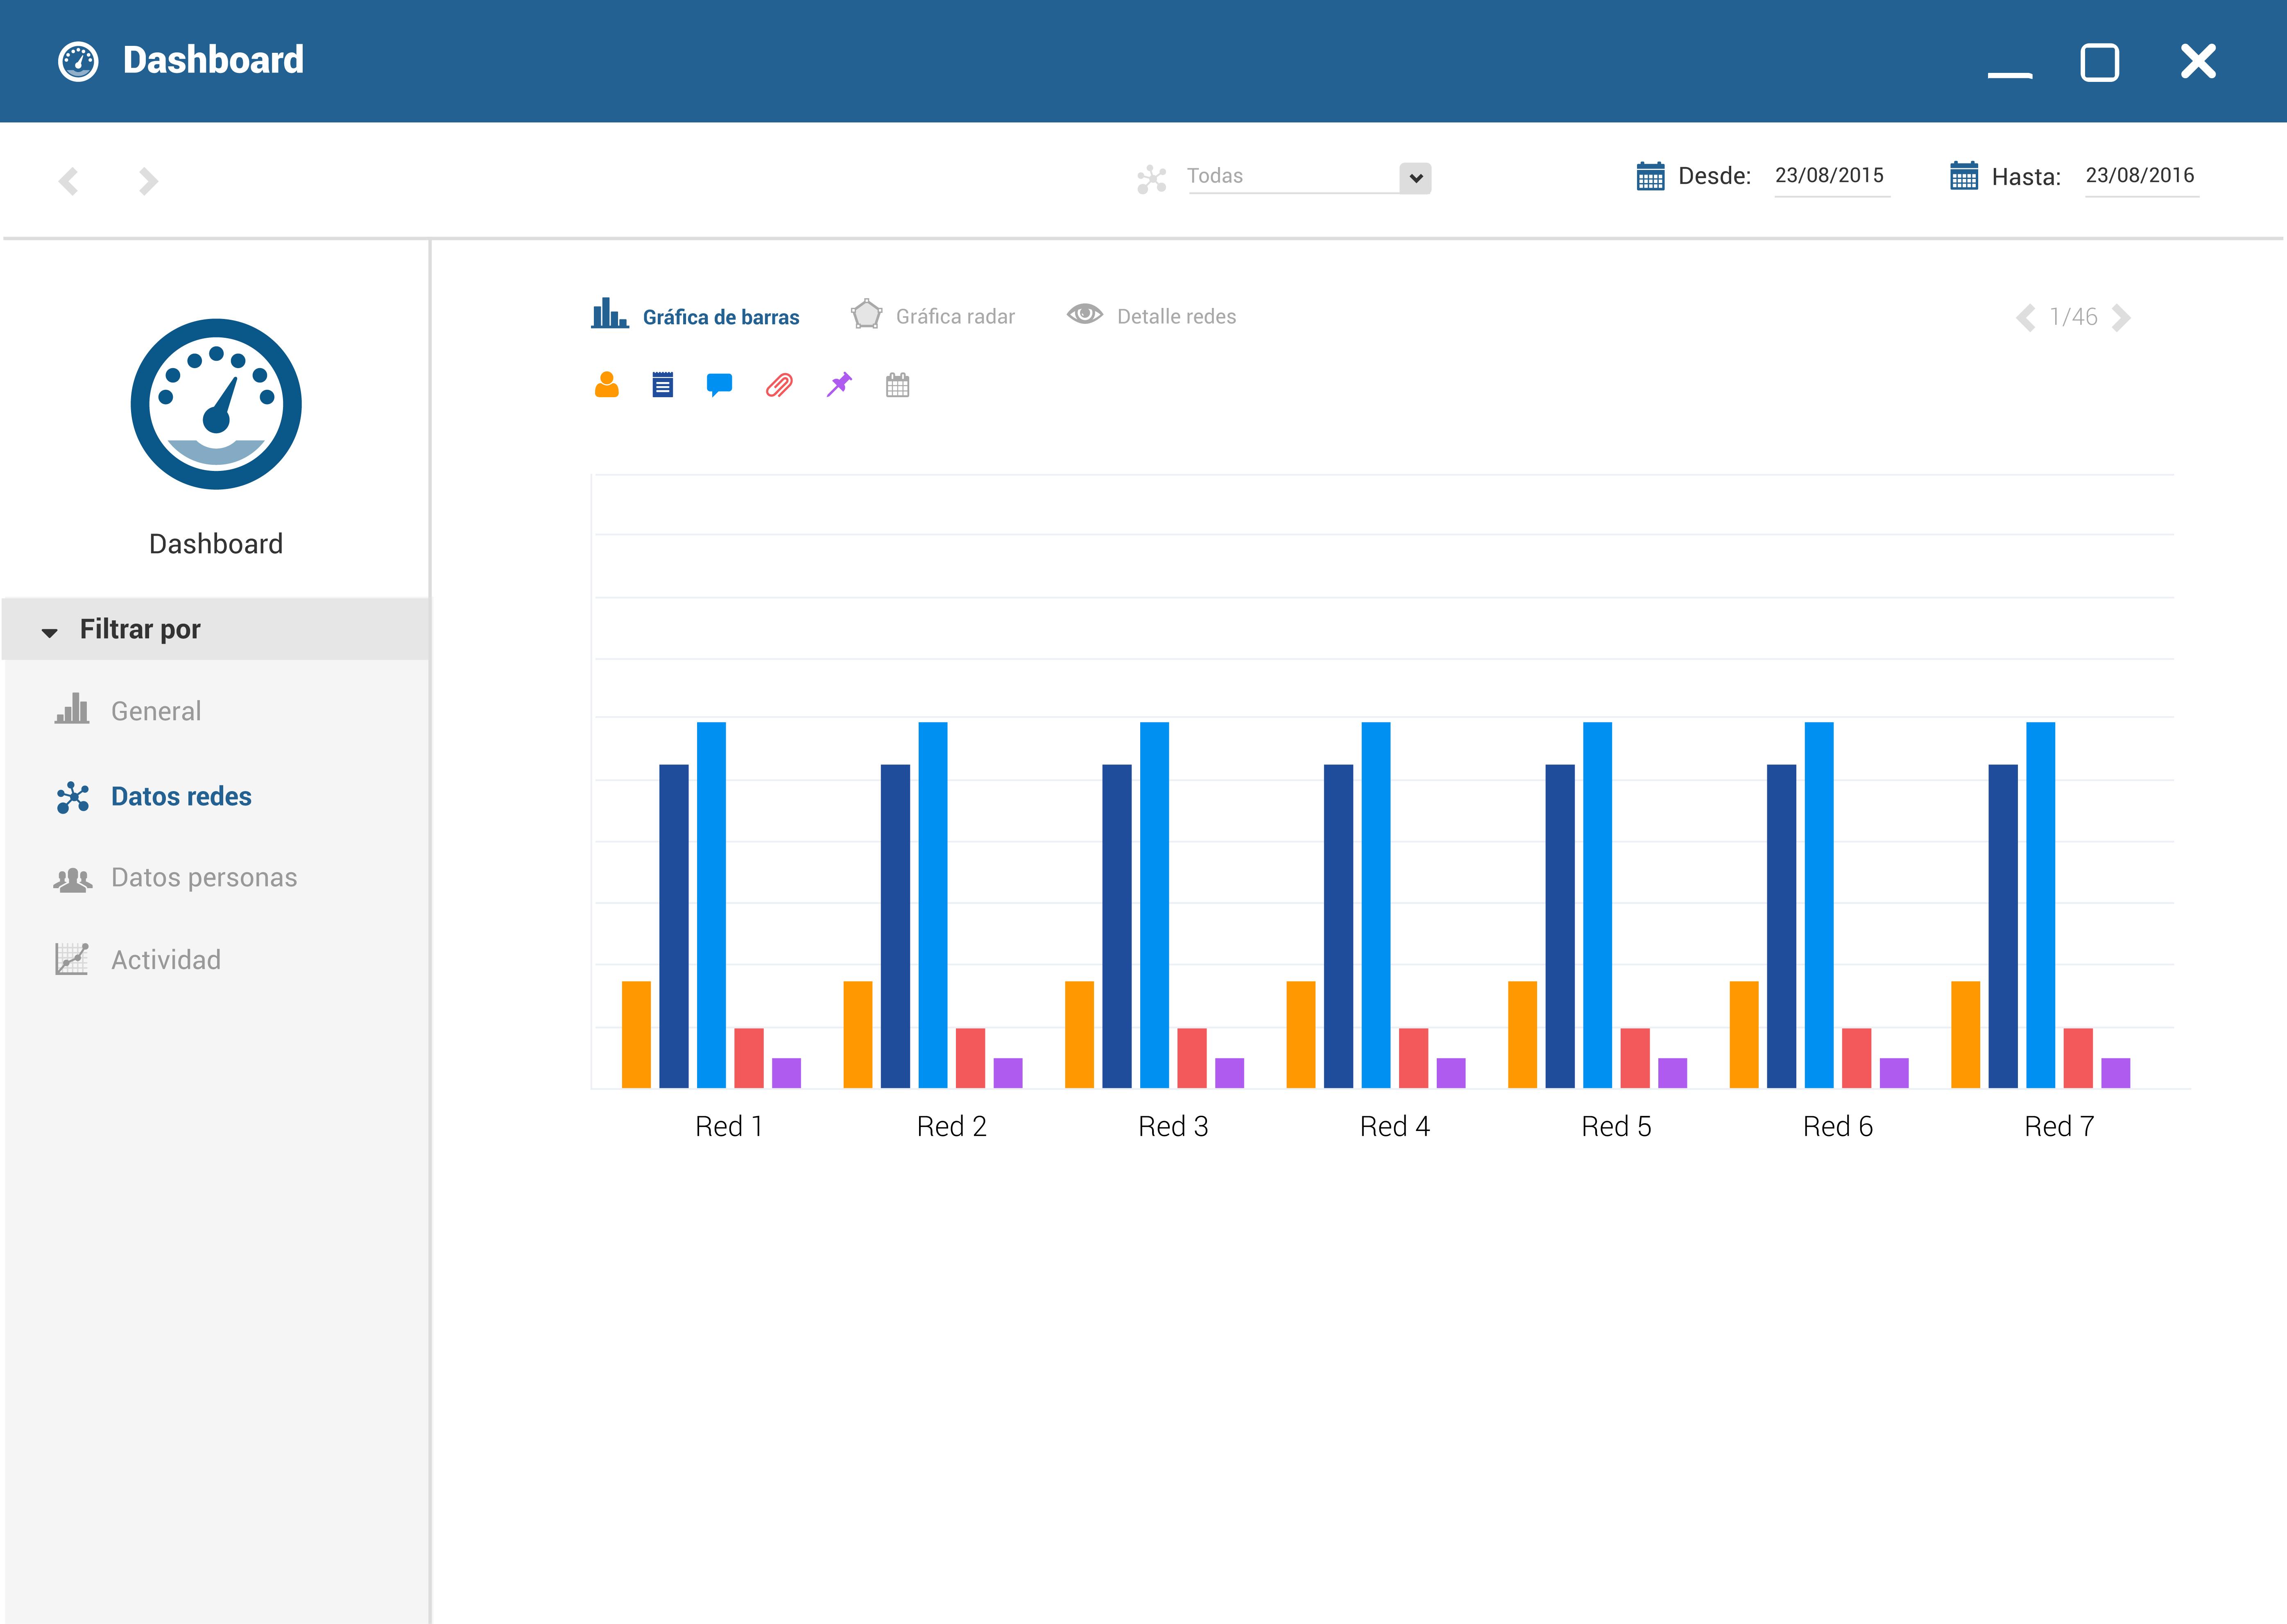
Task: Click the General bar chart sidebar icon
Action: (x=72, y=709)
